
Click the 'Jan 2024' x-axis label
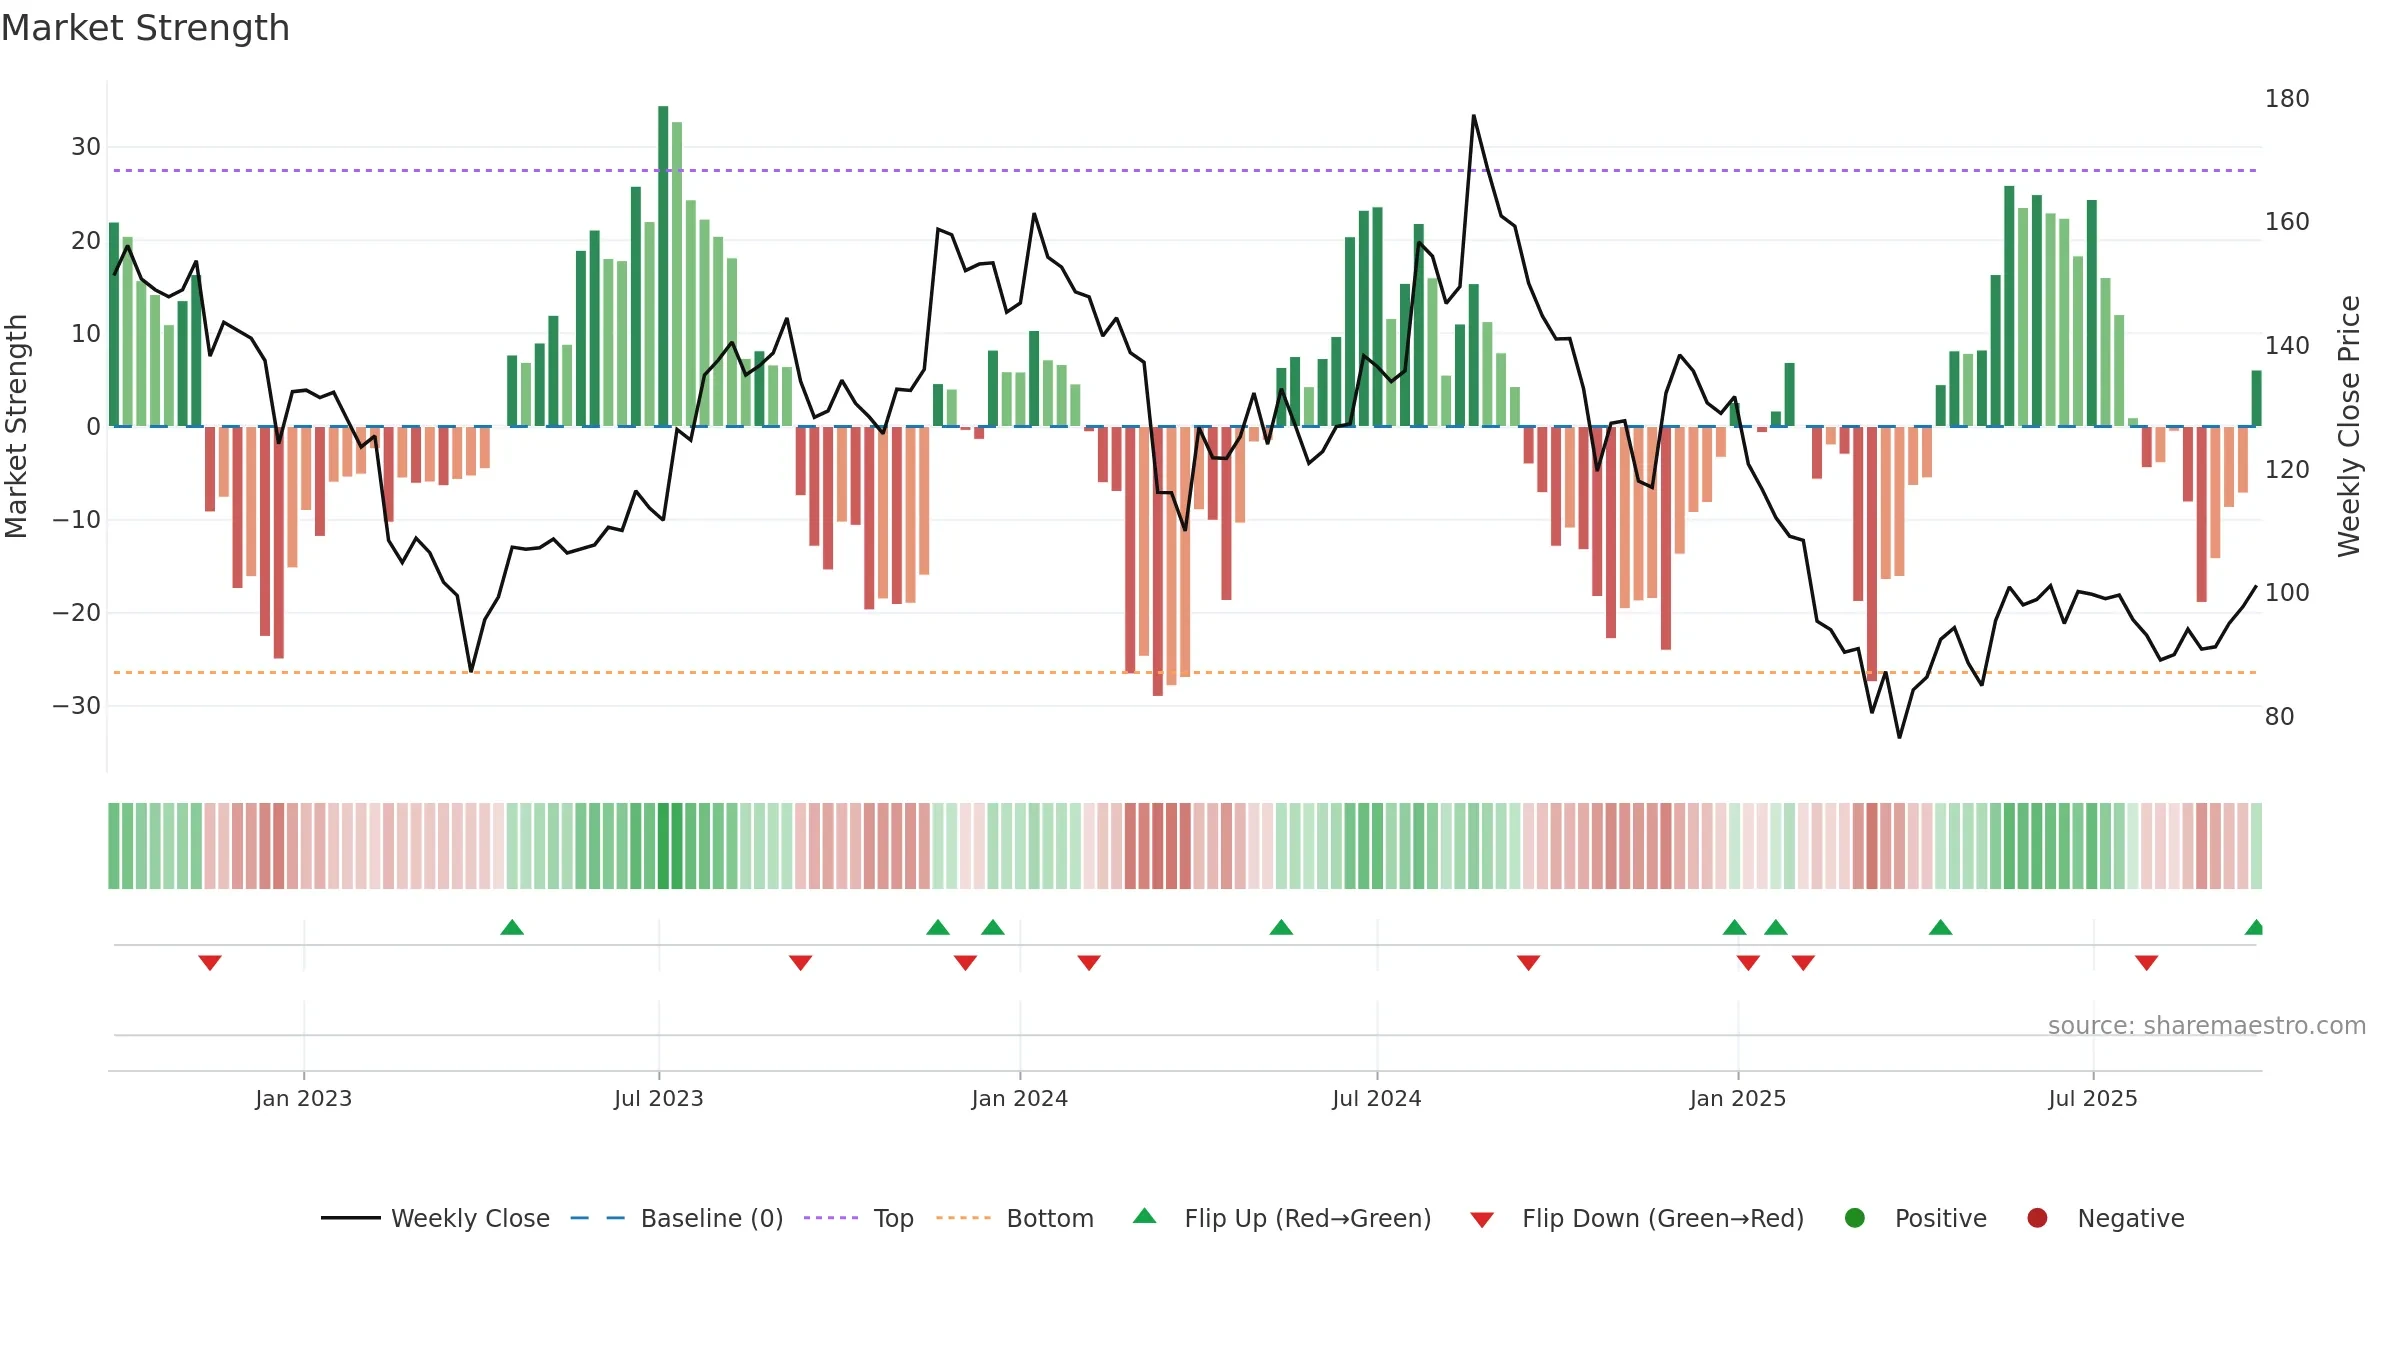(x=1020, y=1098)
